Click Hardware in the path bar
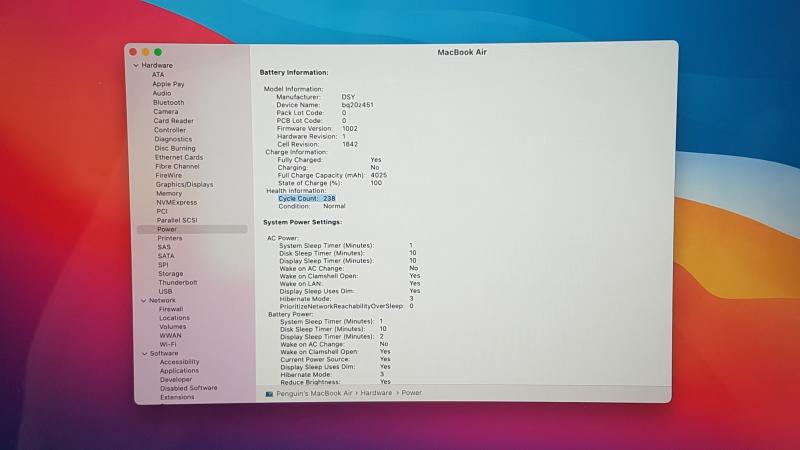 coord(377,393)
